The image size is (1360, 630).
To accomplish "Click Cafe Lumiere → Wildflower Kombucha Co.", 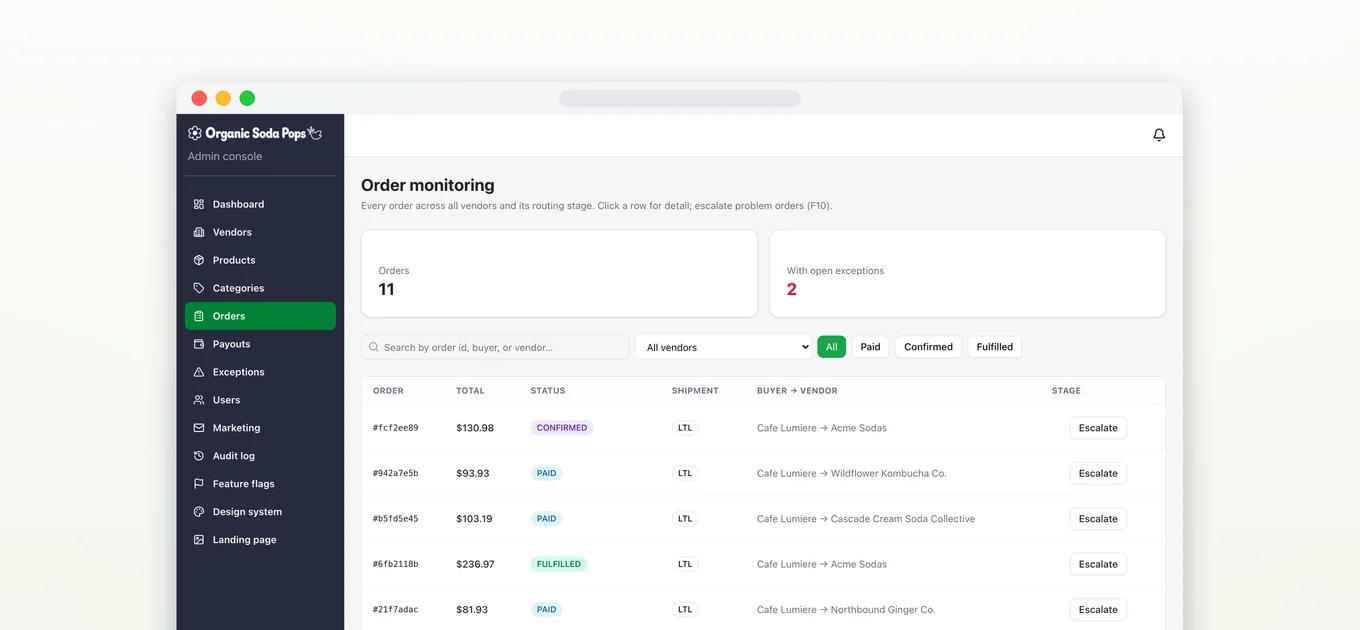I will [x=852, y=473].
